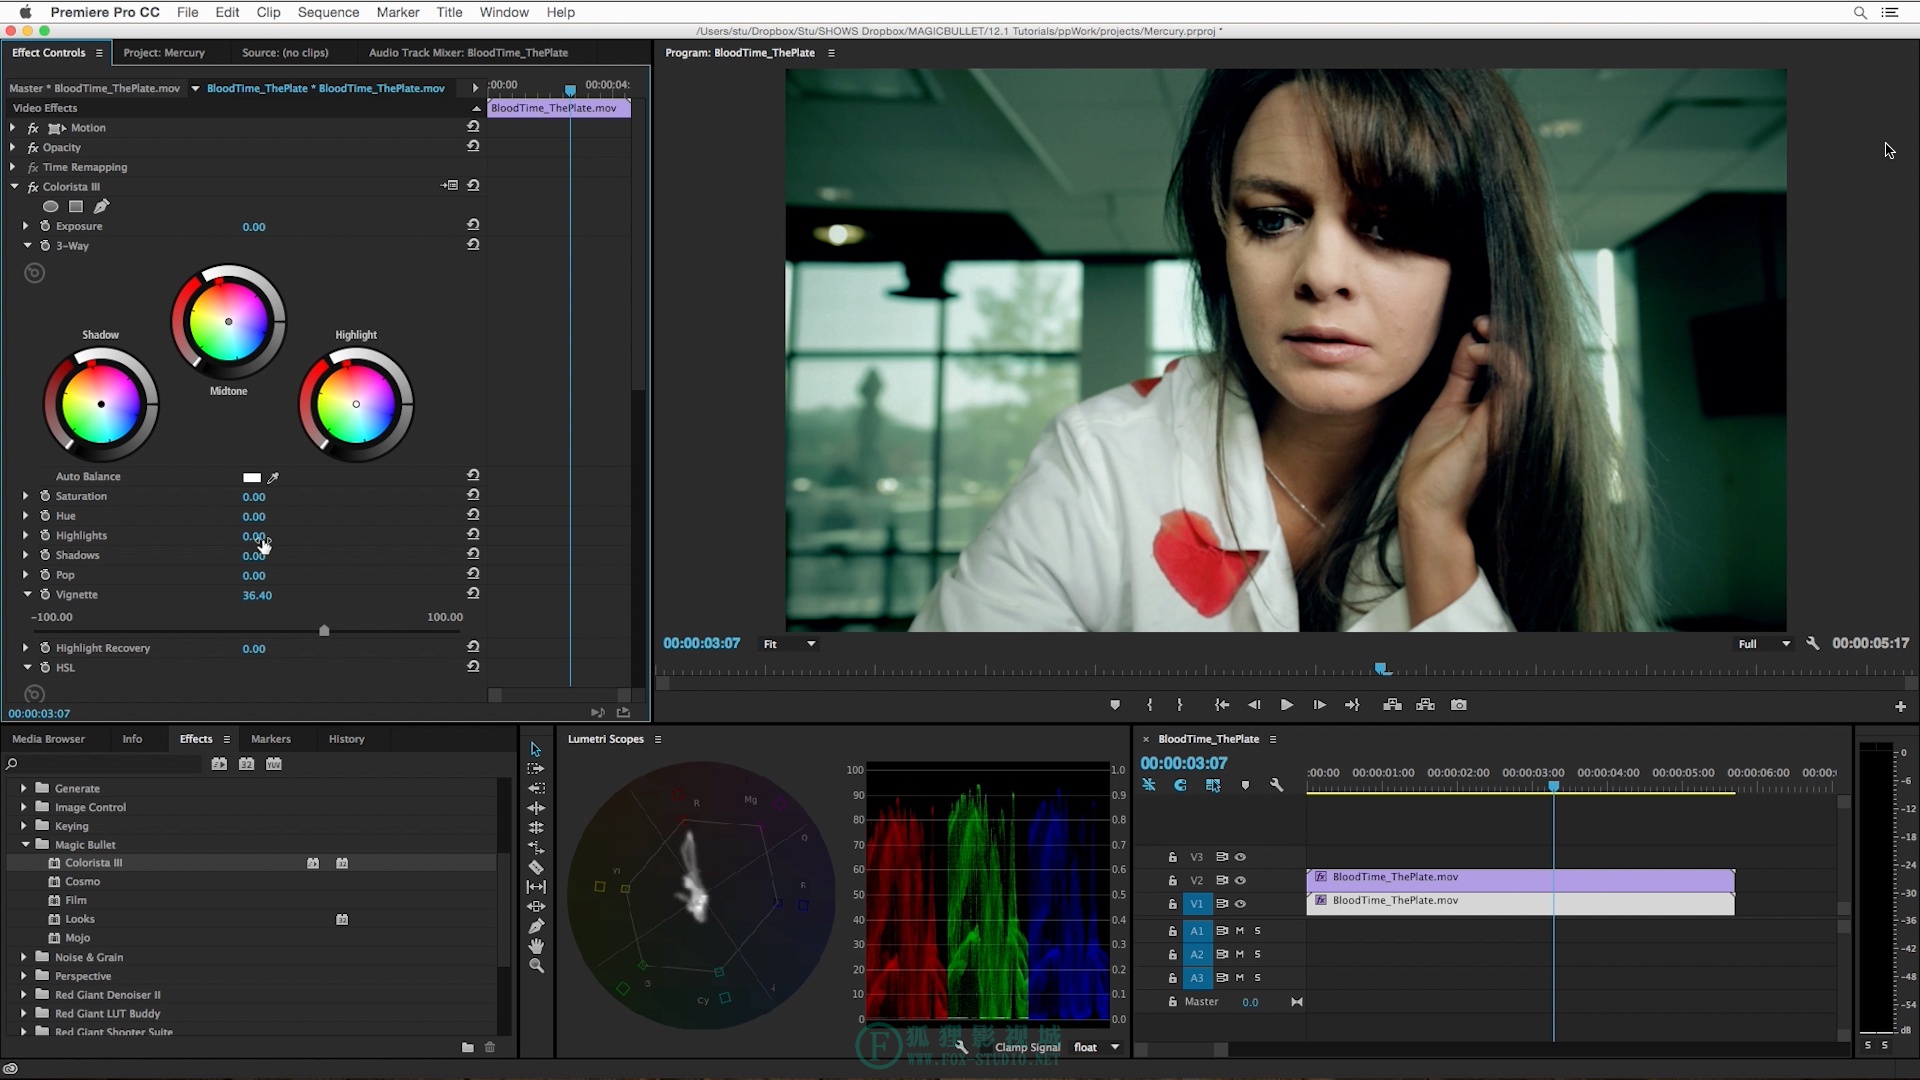The width and height of the screenshot is (1920, 1080).
Task: Pick free draw bezier mask pen
Action: [x=101, y=206]
